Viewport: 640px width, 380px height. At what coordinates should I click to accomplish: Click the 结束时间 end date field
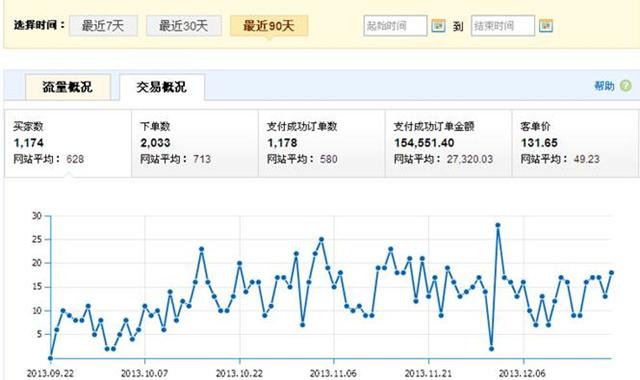click(x=502, y=26)
